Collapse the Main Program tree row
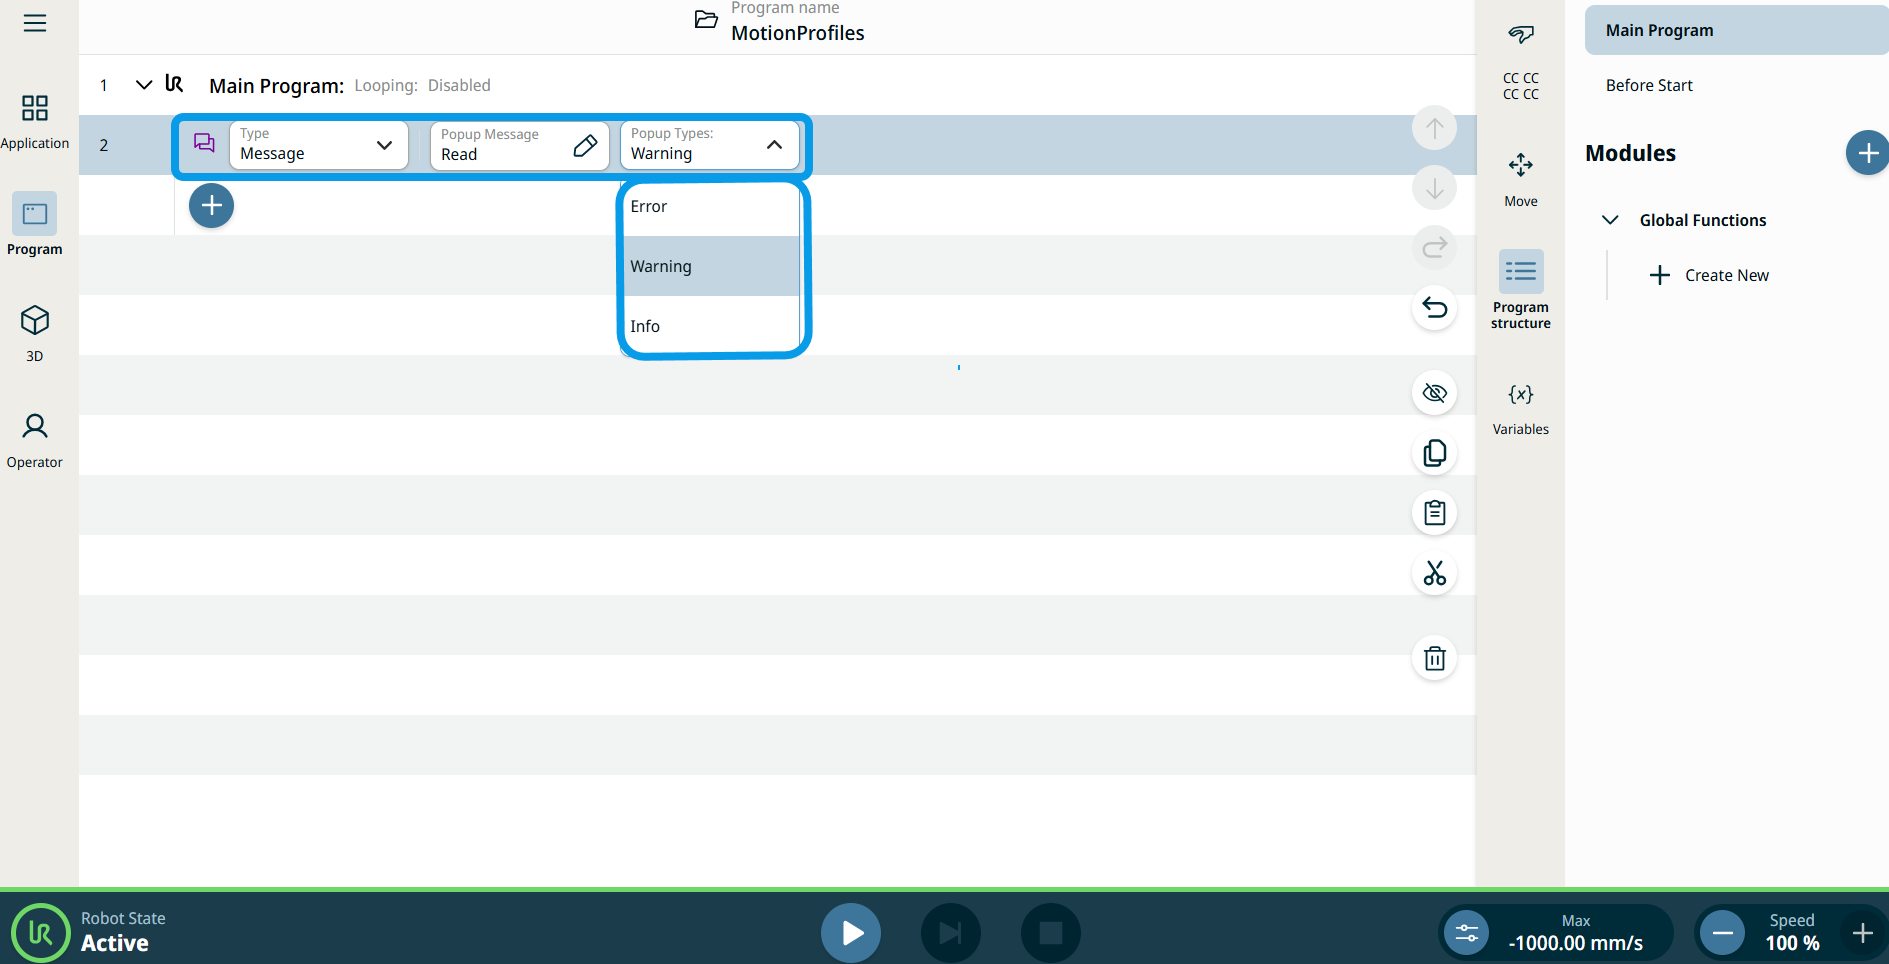Viewport: 1889px width, 964px height. (144, 85)
